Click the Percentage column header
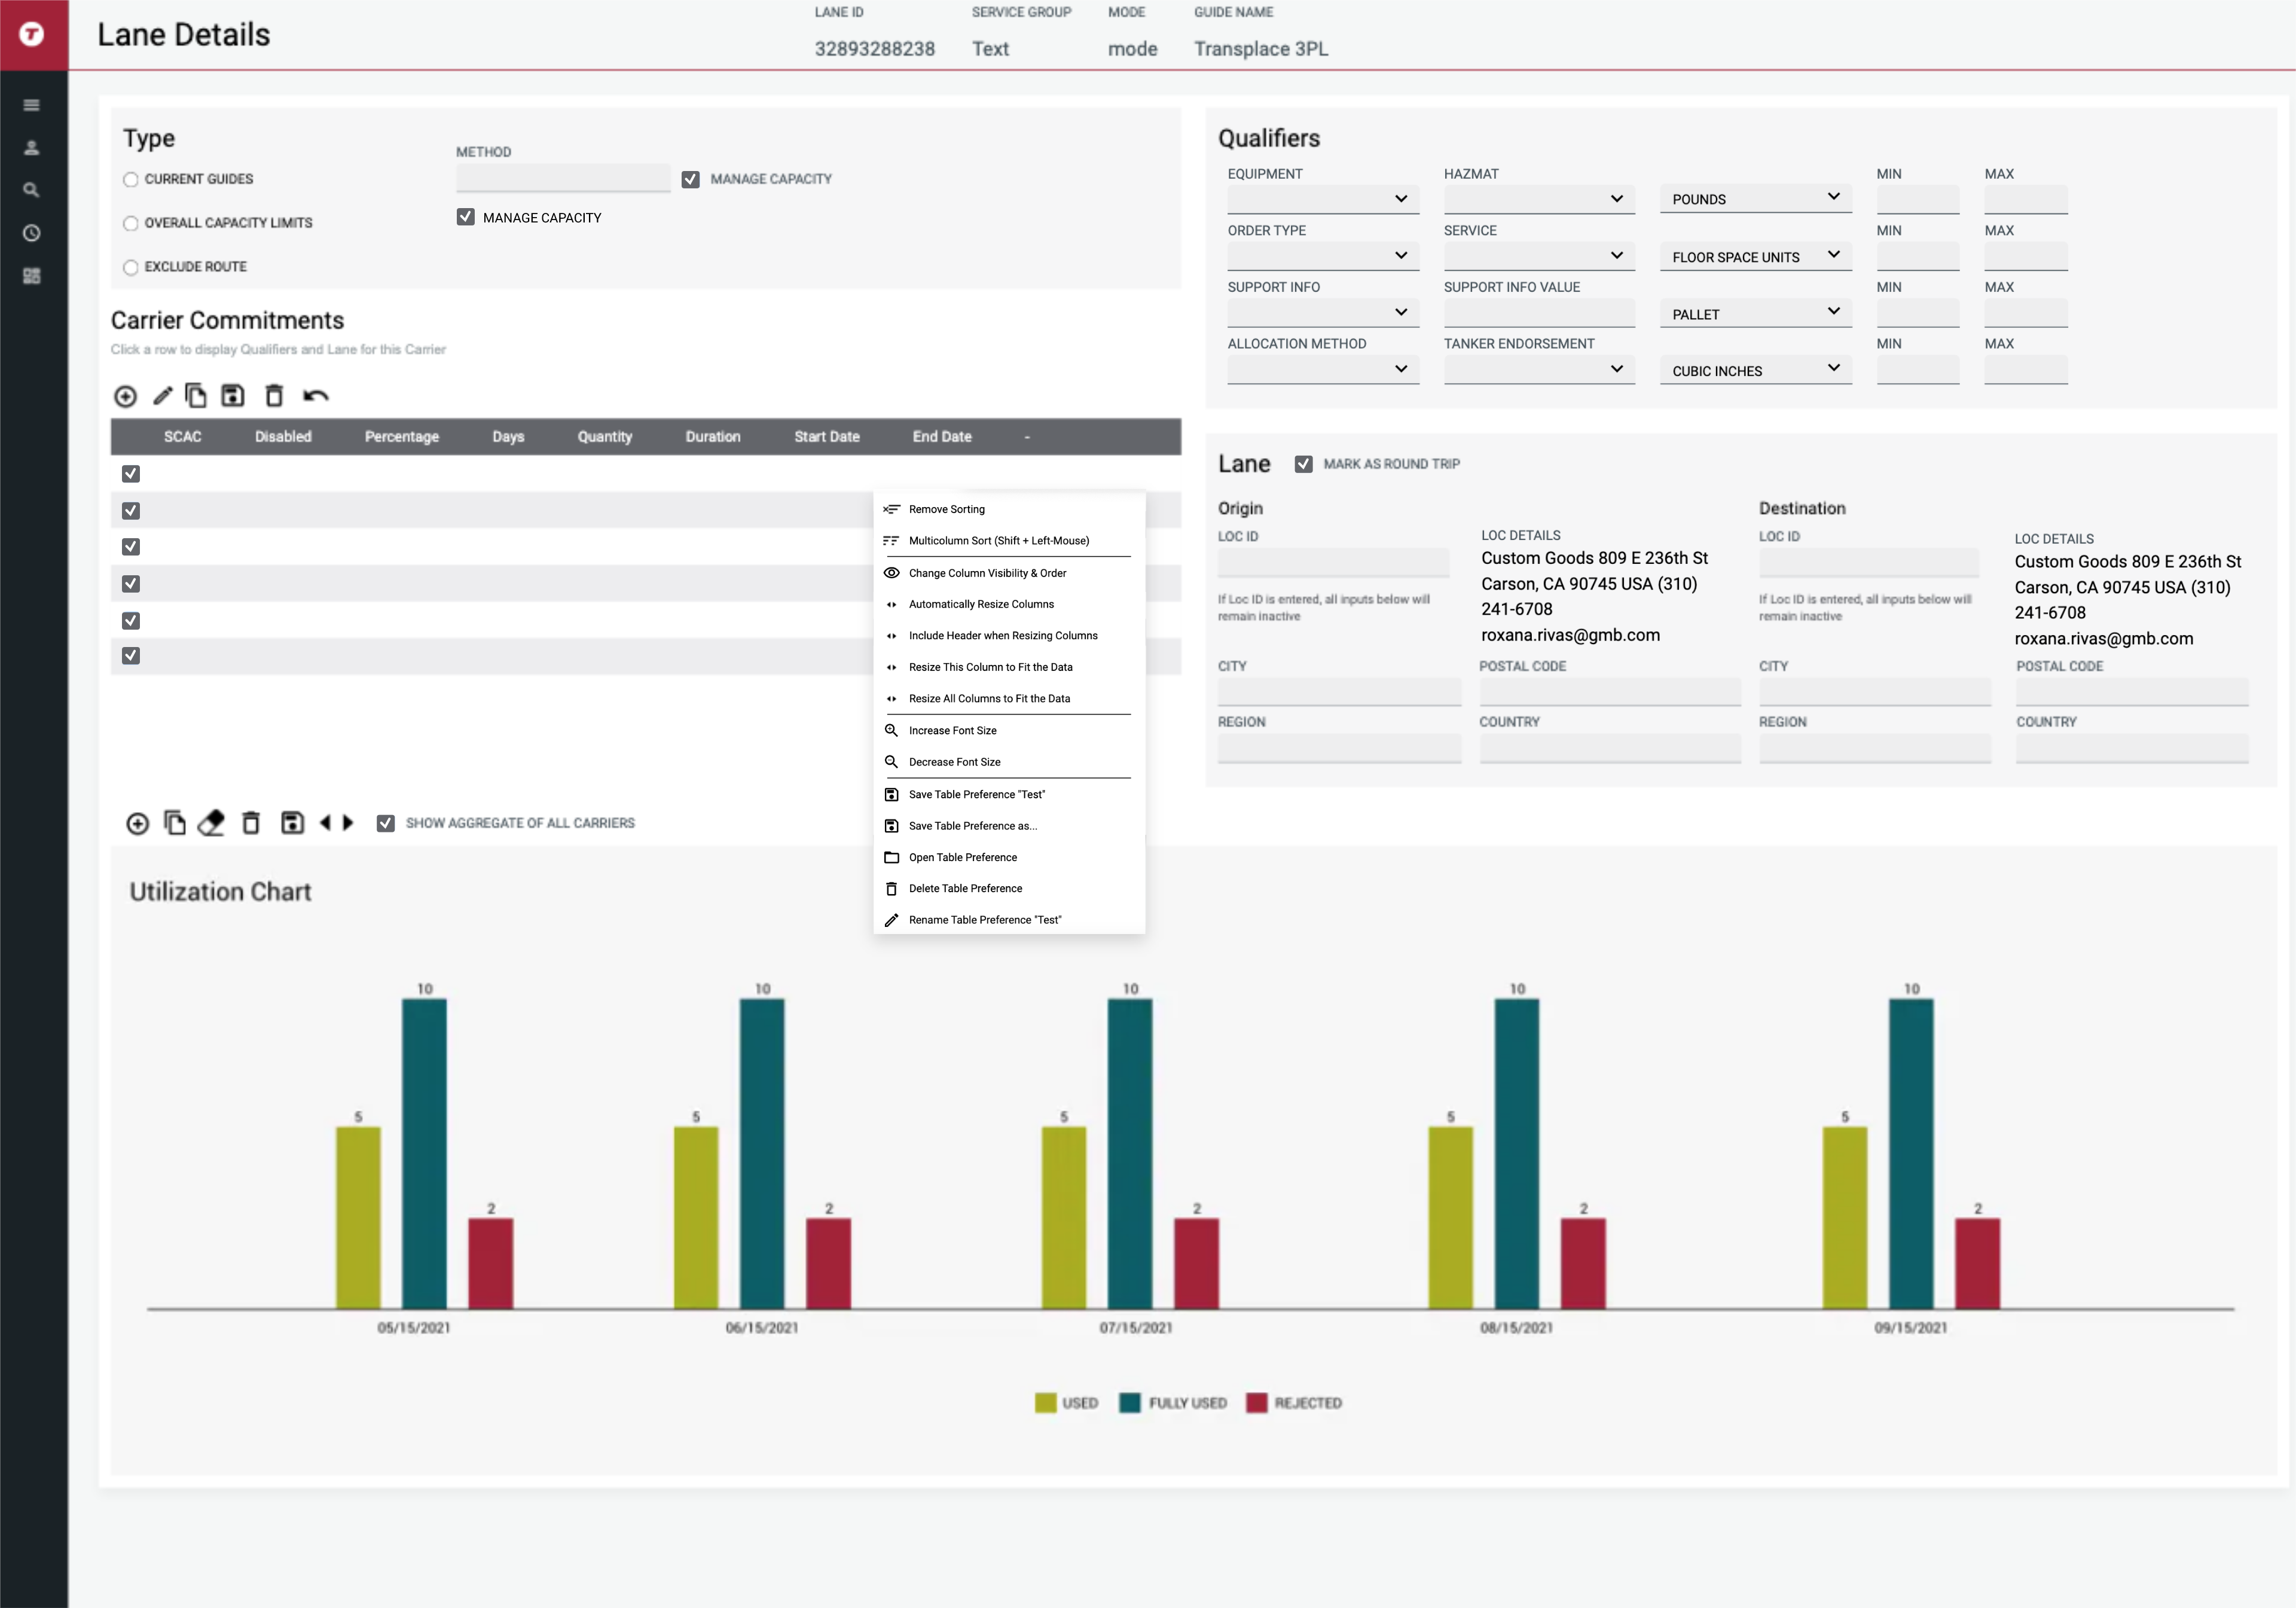This screenshot has width=2296, height=1608. (402, 437)
